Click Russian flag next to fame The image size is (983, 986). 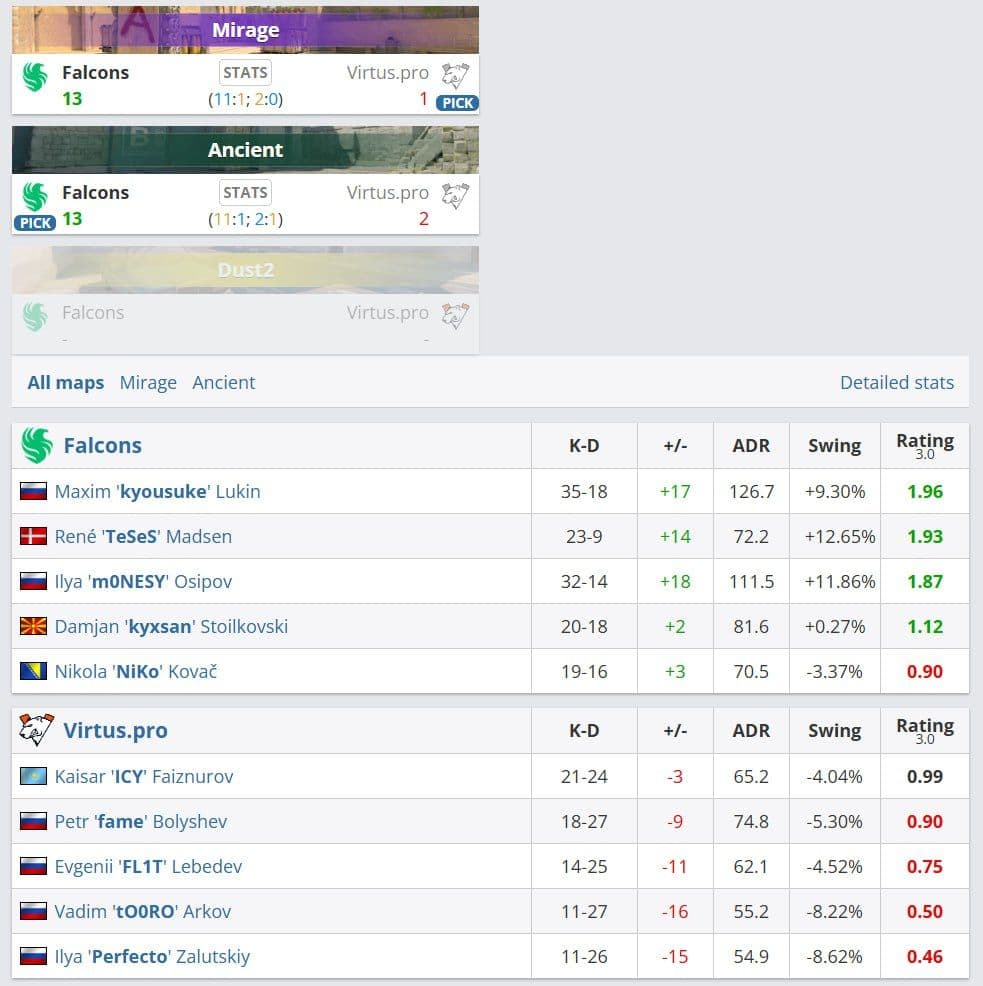click(x=33, y=821)
